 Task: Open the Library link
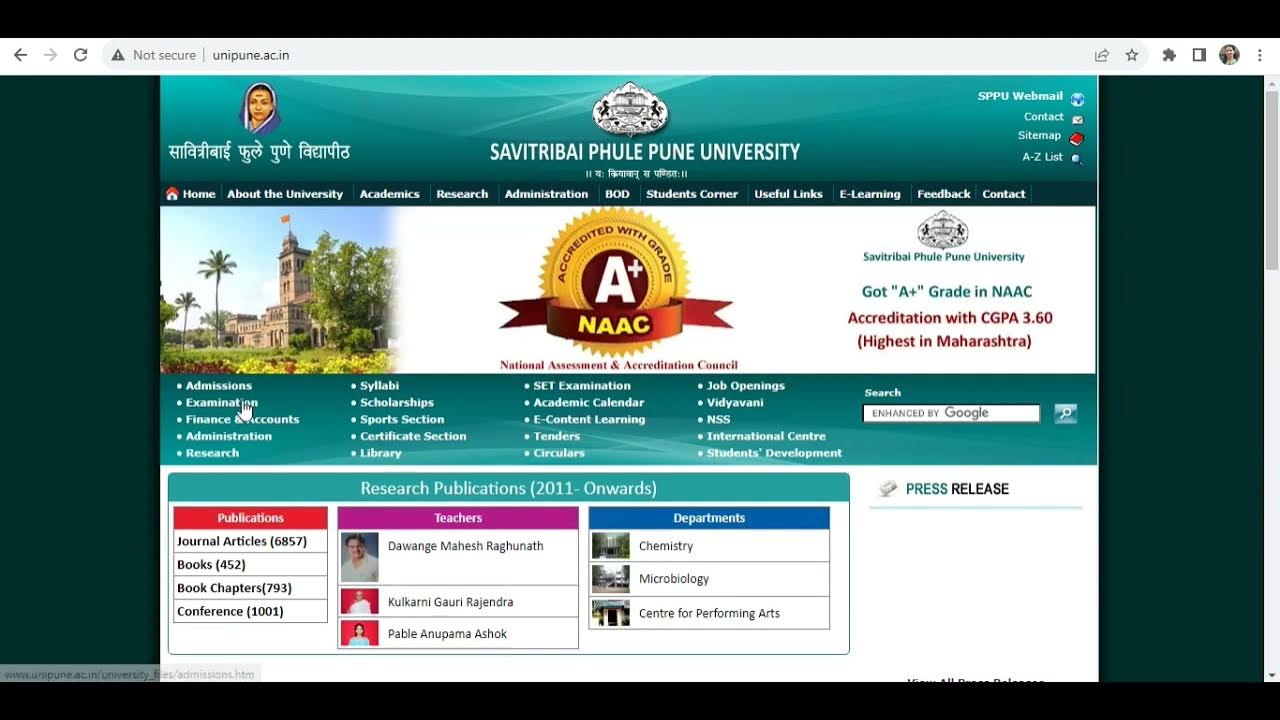point(381,454)
